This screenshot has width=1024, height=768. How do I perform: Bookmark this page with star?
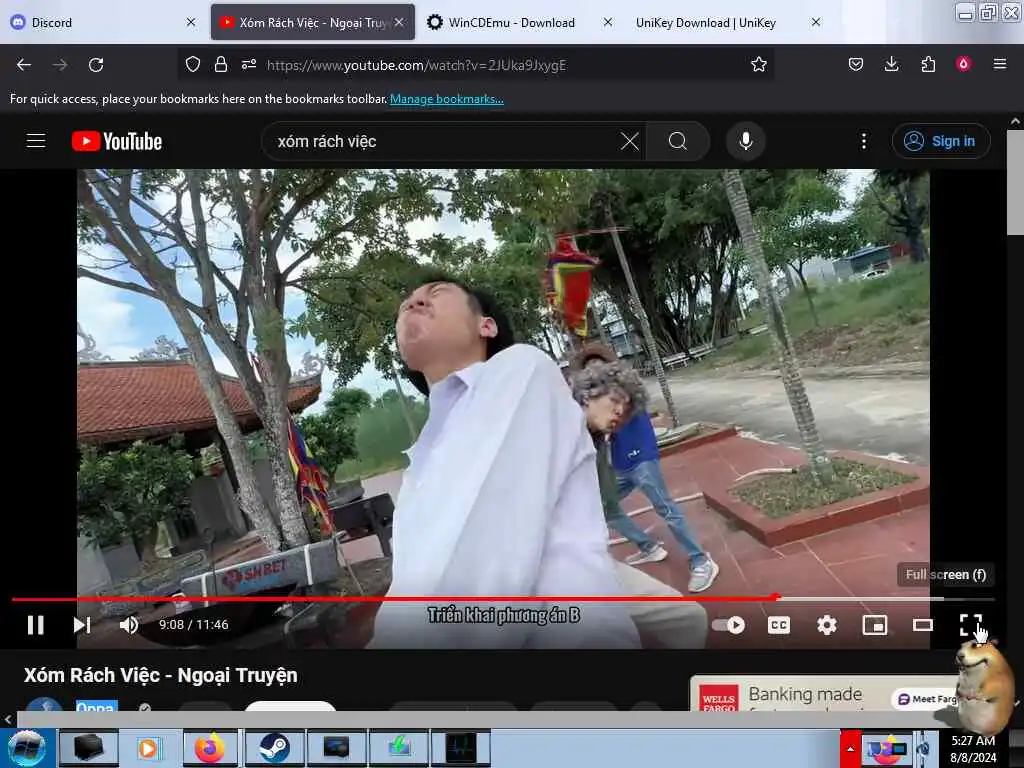coord(758,64)
